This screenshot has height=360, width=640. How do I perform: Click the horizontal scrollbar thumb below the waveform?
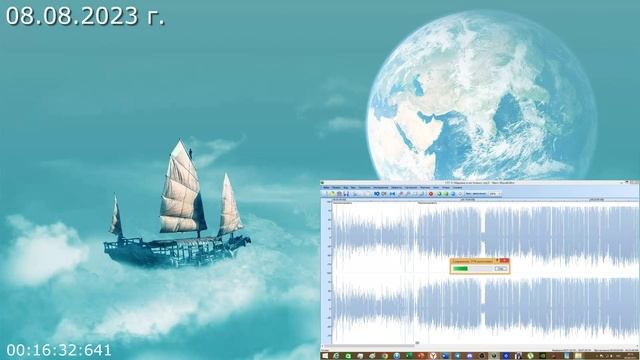point(369,346)
